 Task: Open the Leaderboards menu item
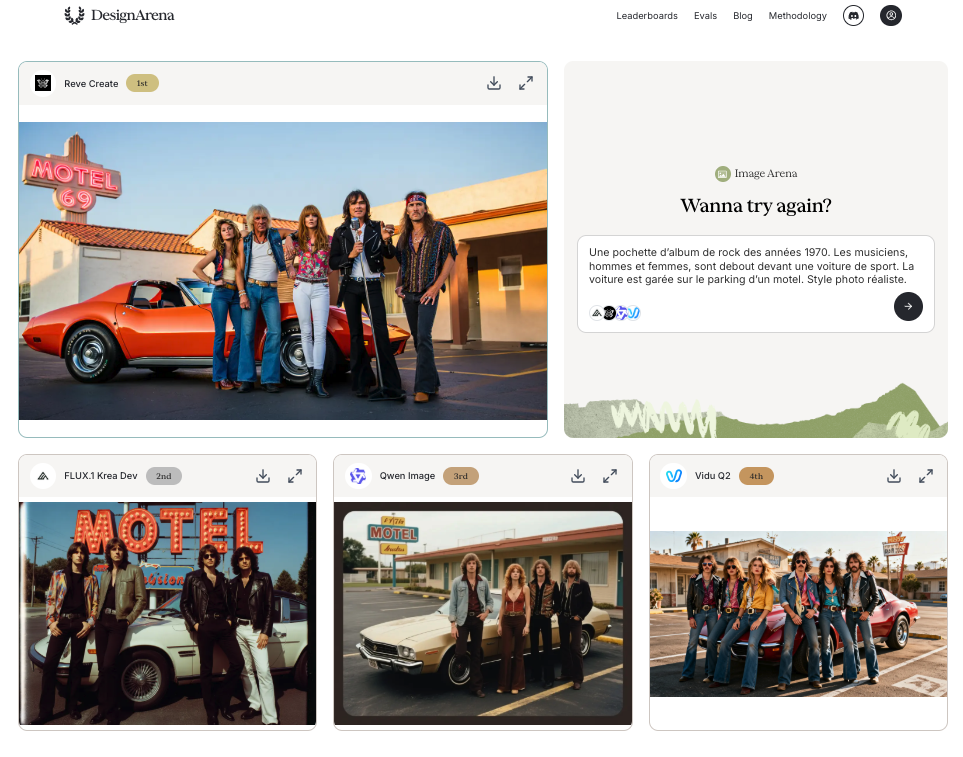[x=646, y=16]
